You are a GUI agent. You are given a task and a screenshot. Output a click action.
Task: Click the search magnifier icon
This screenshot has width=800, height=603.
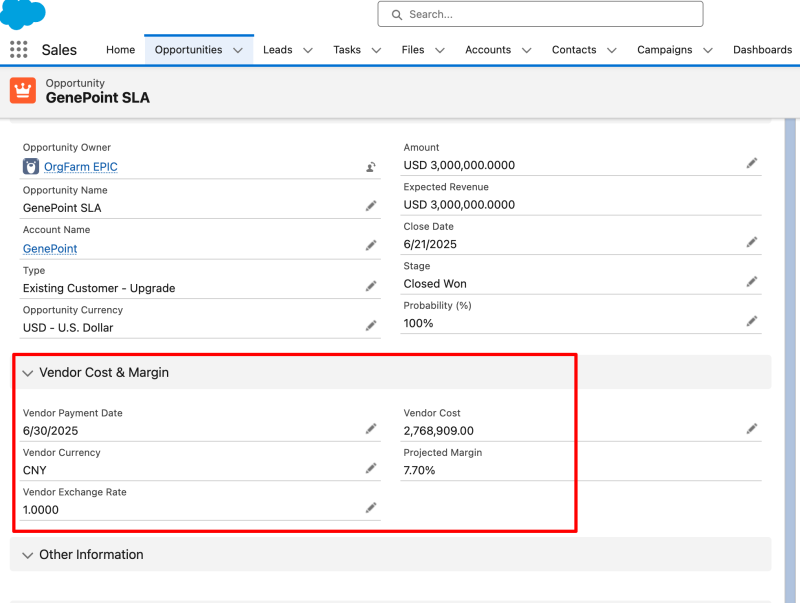[397, 14]
